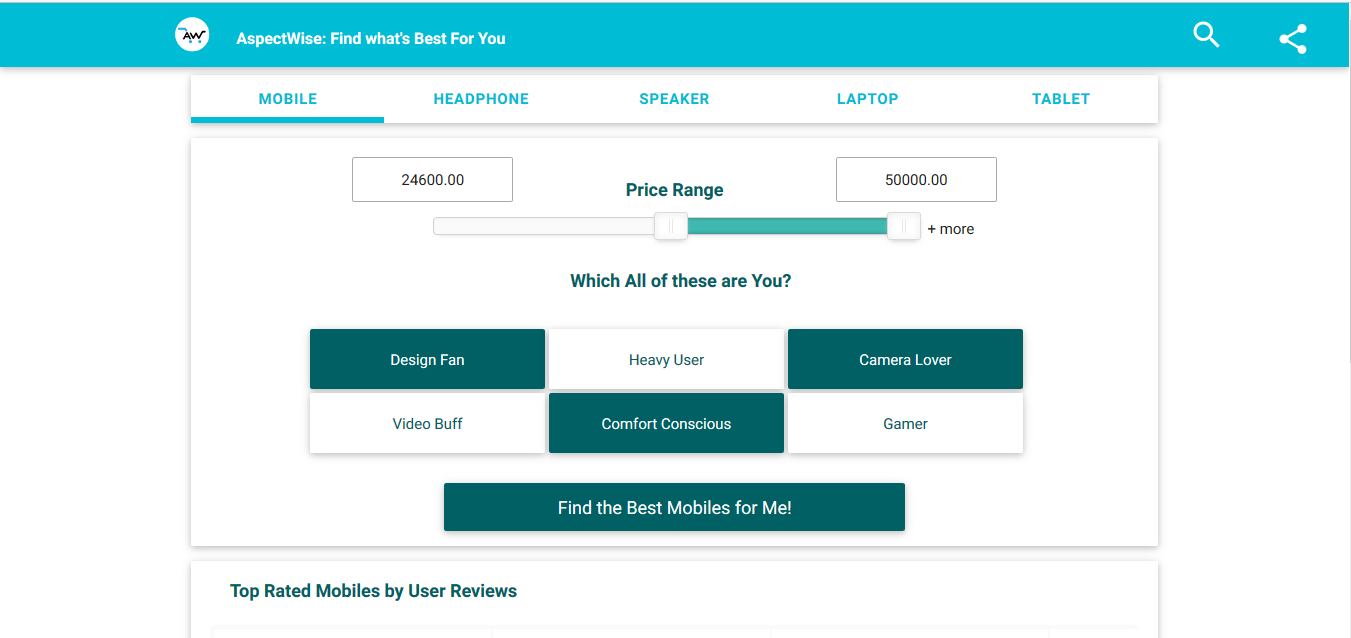
Task: Open the search icon in header
Action: (x=1207, y=35)
